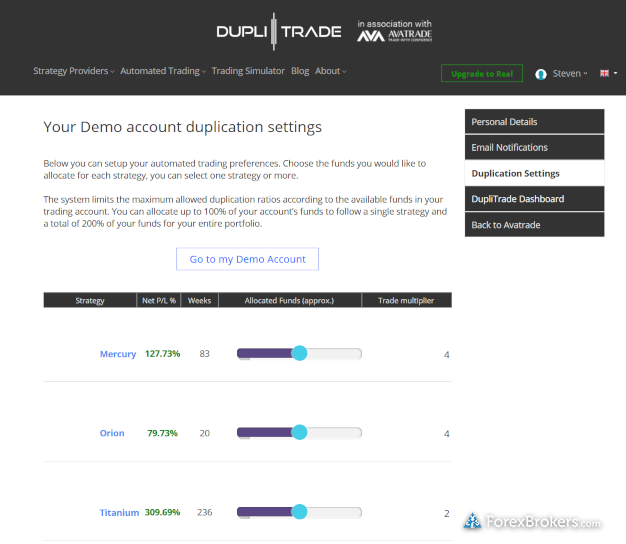626x544 pixels.
Task: Open the About dropdown menu
Action: pos(331,71)
